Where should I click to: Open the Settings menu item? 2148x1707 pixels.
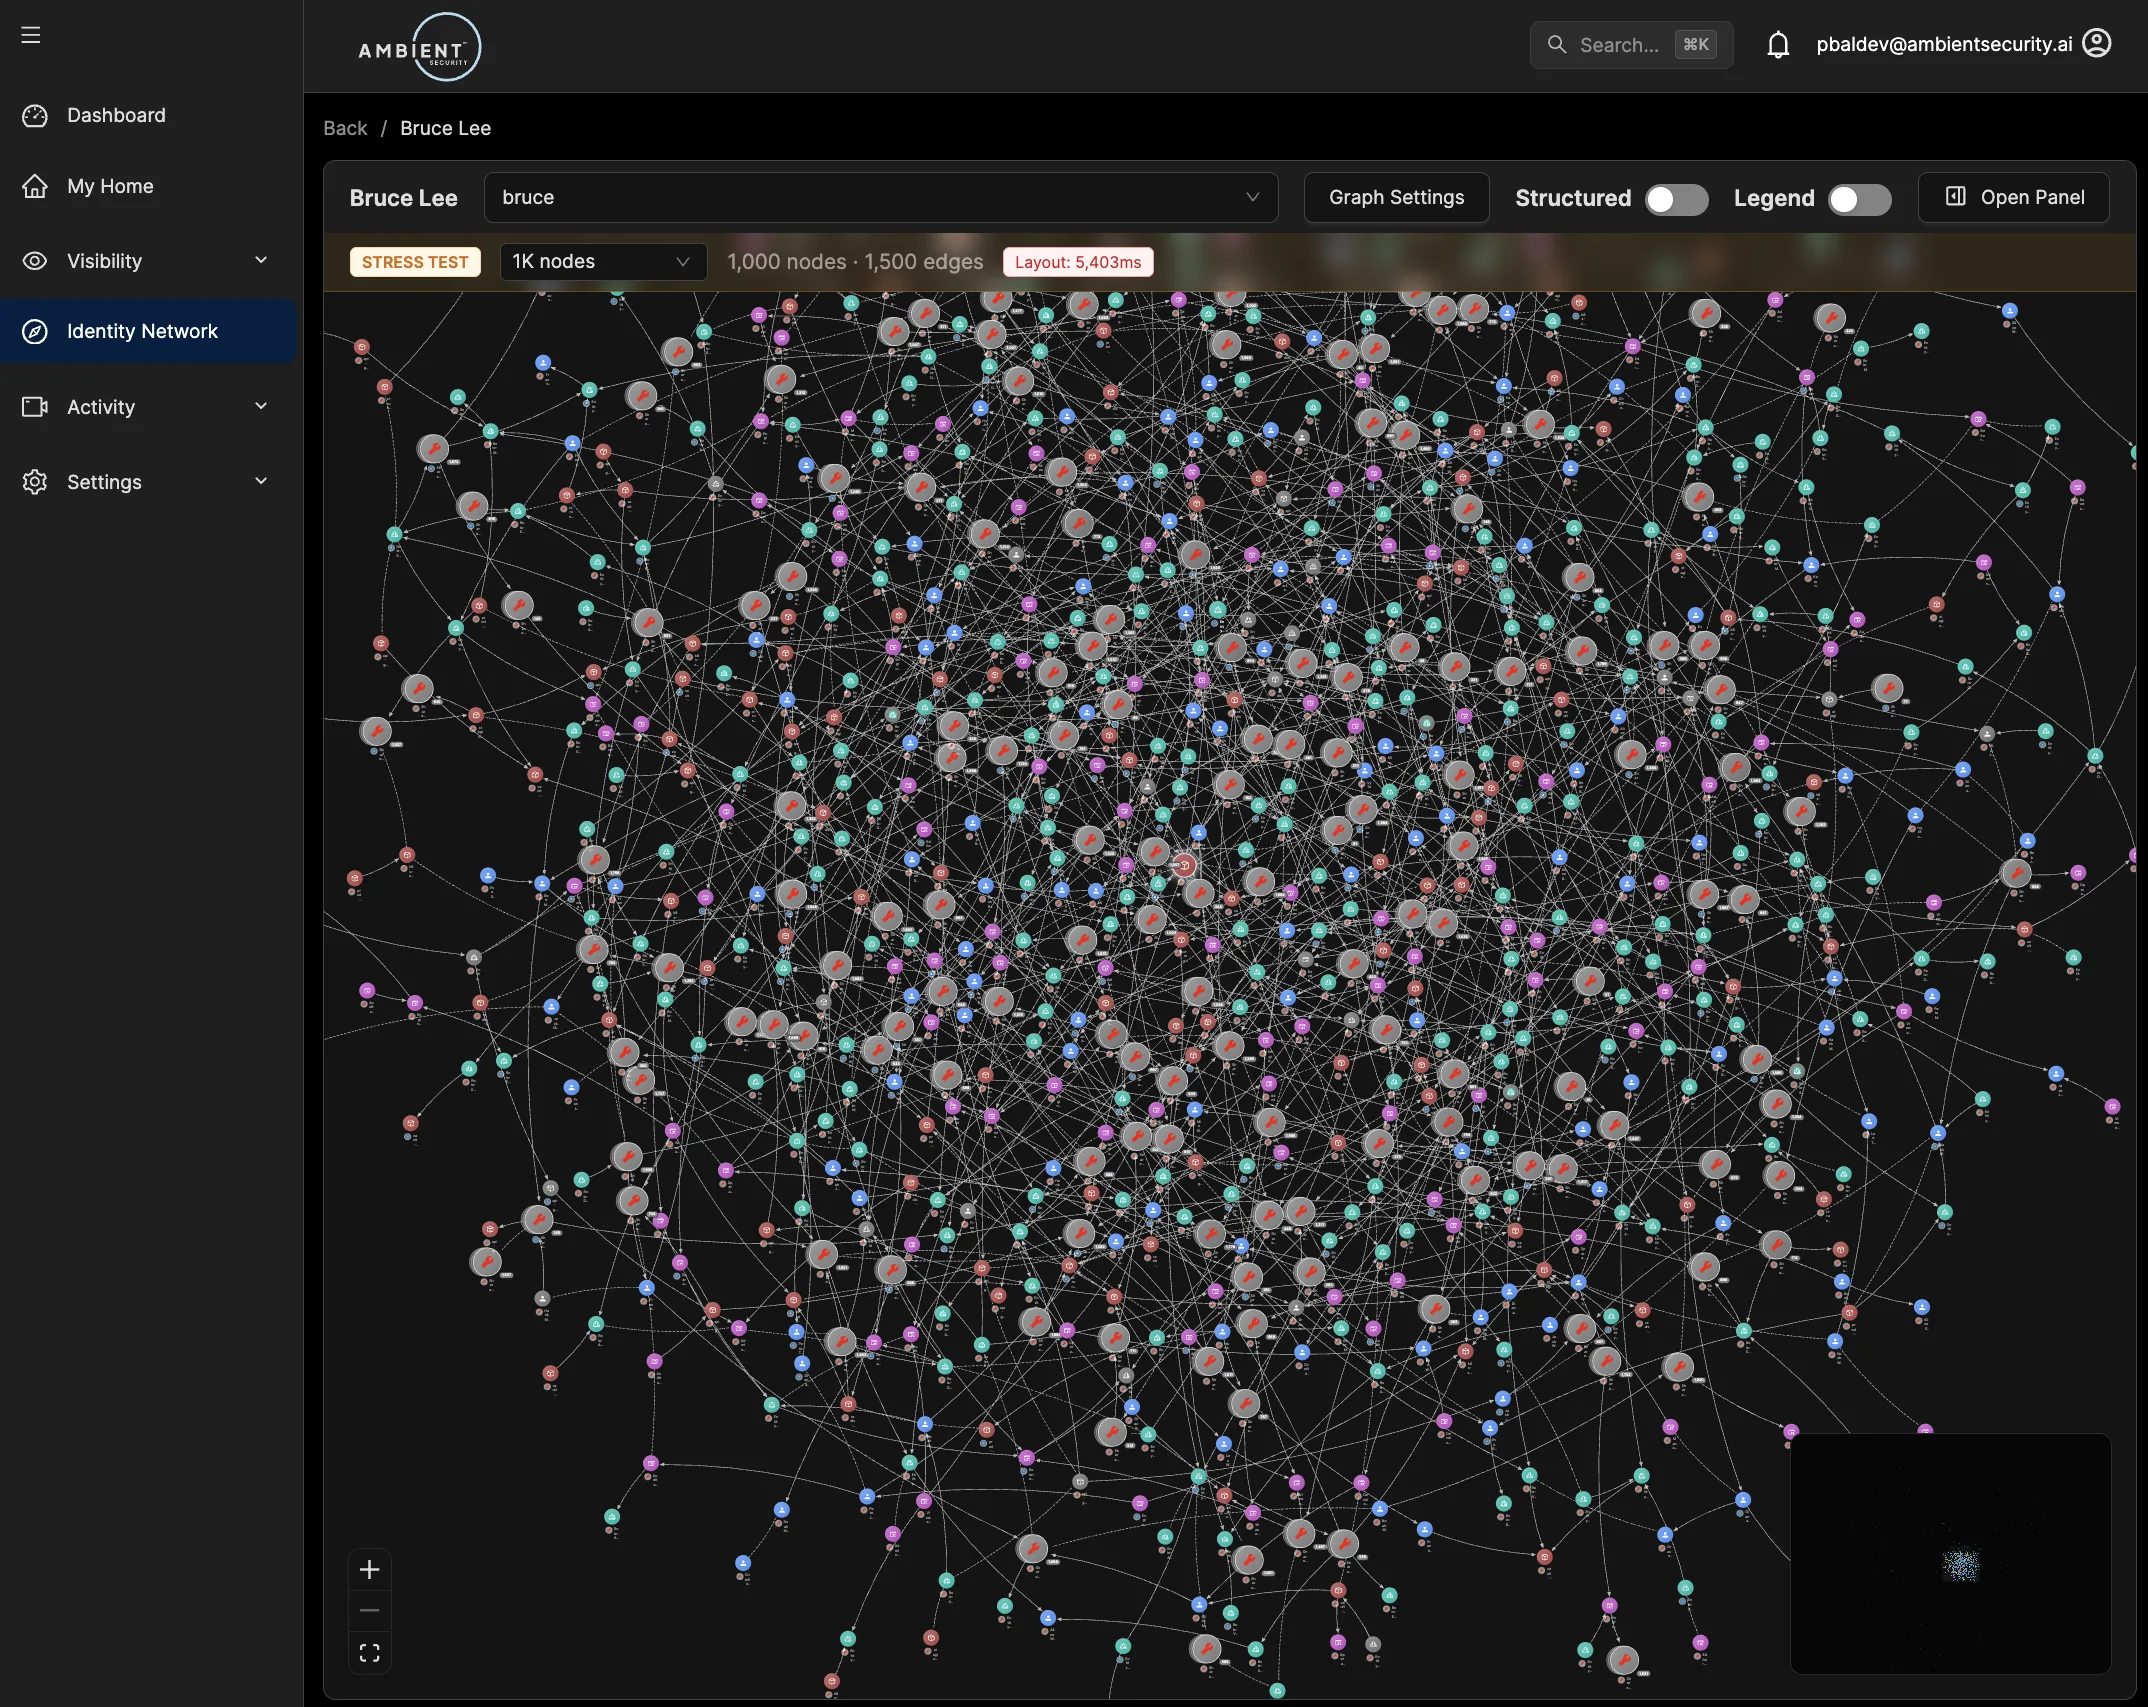point(148,482)
